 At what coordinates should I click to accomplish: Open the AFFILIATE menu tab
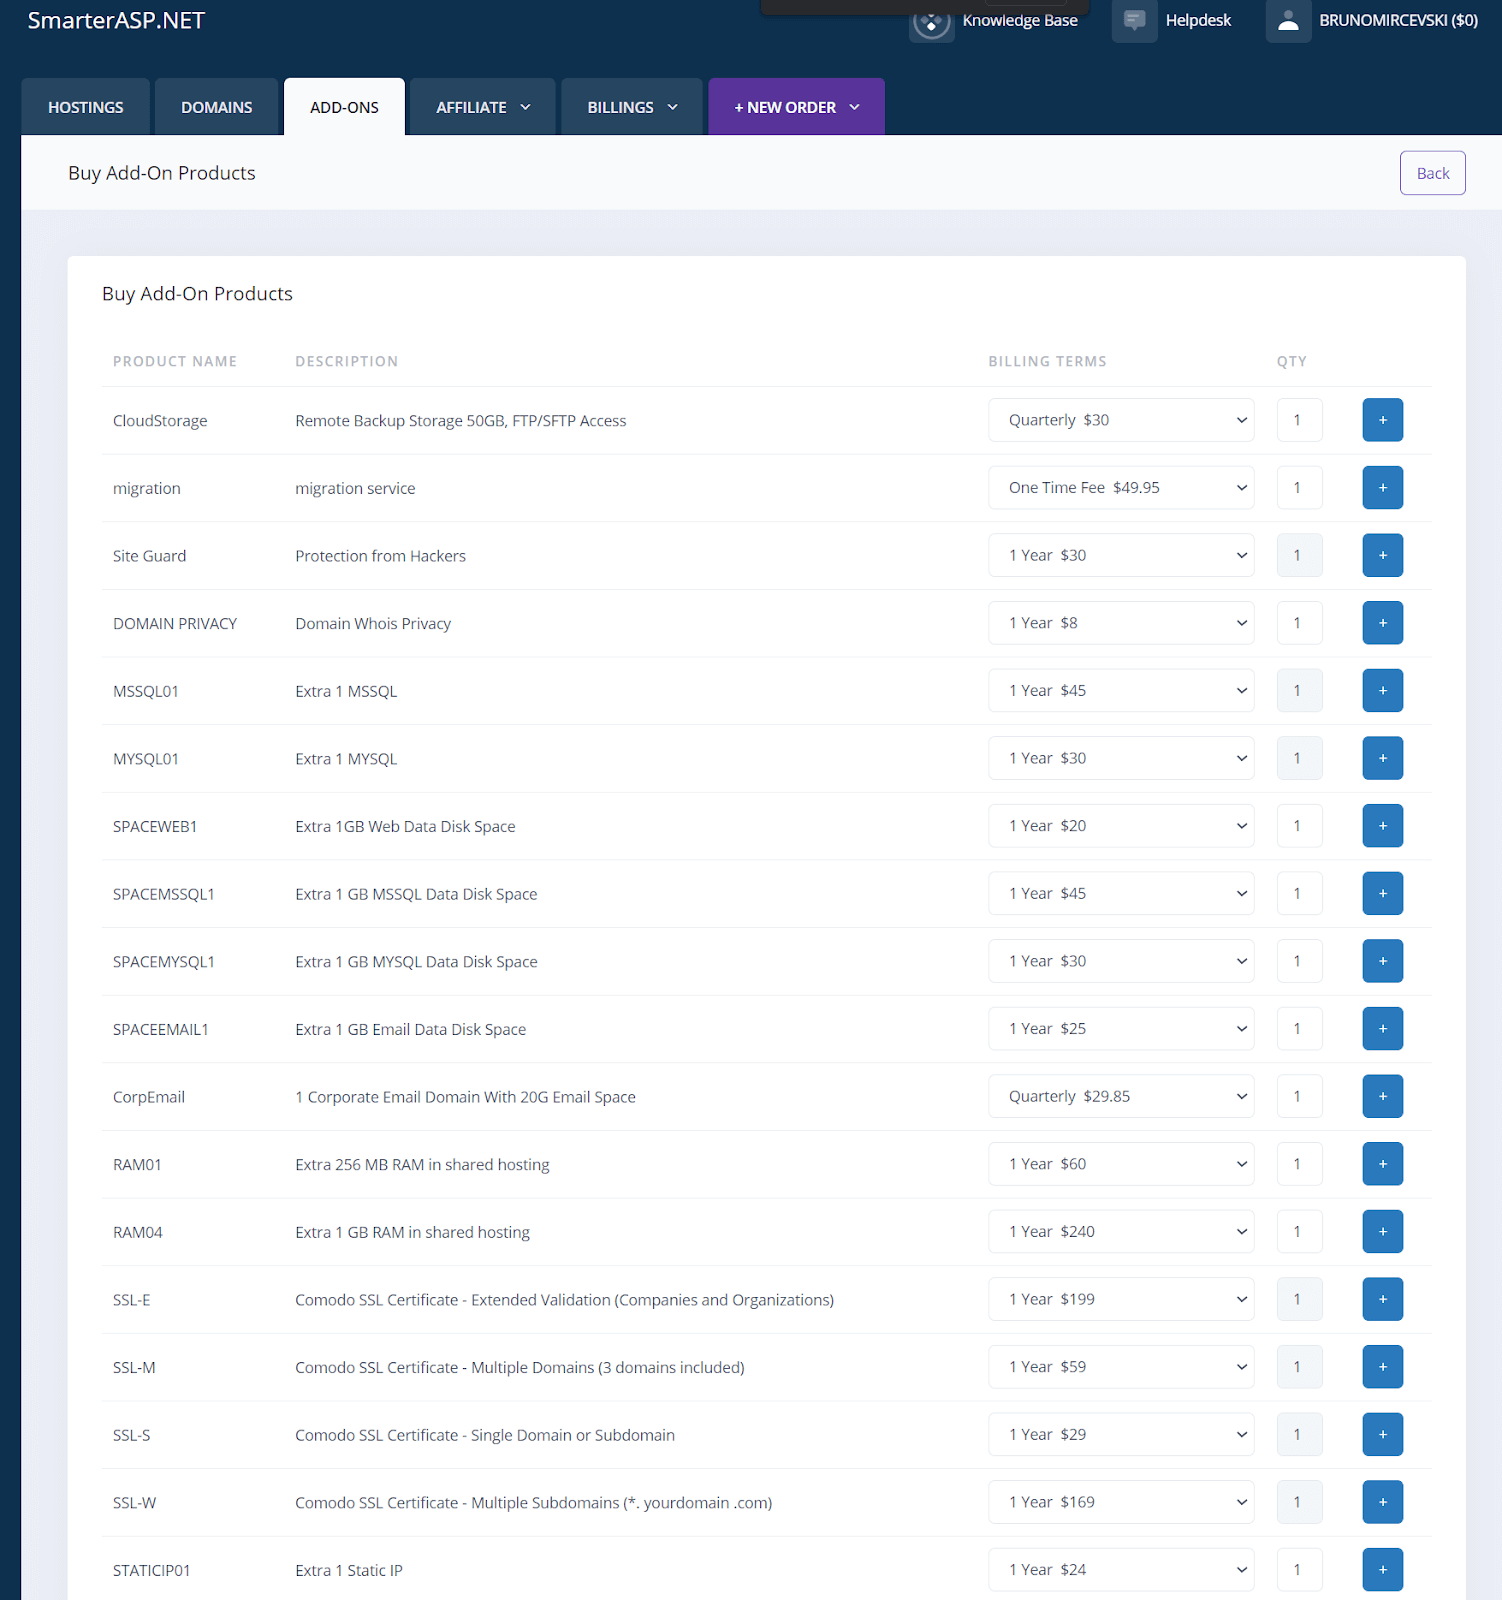click(483, 107)
